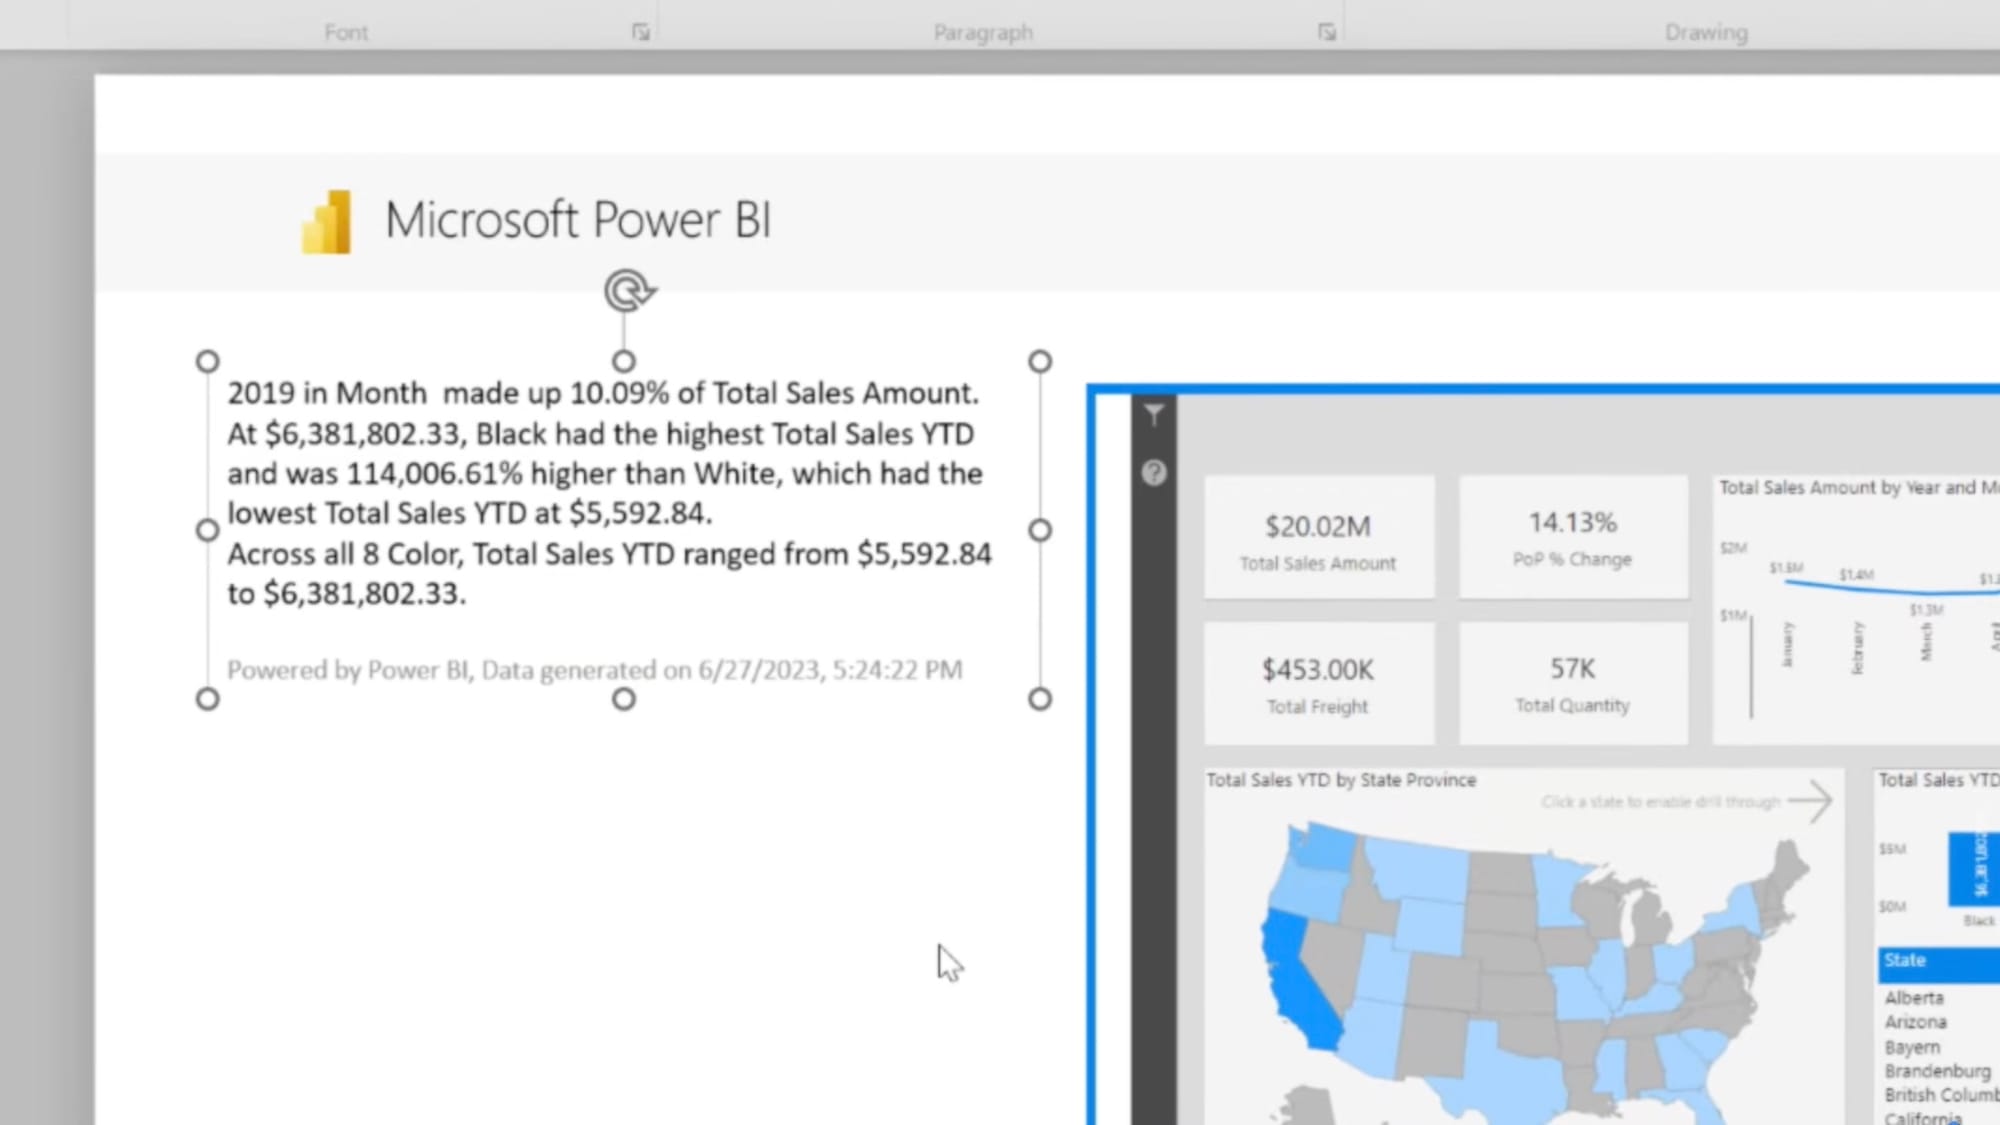Click the $453.00K Total Freight card
The width and height of the screenshot is (2000, 1125).
tap(1319, 683)
